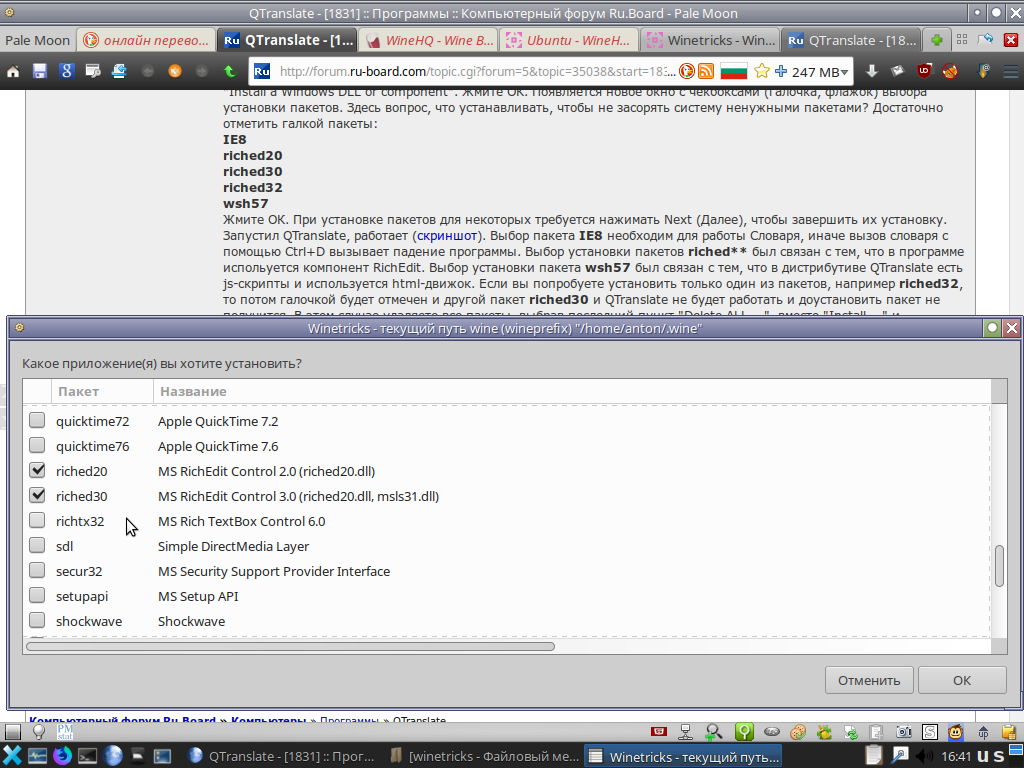
Task: Tick the shockwave package checkbox
Action: tap(37, 620)
